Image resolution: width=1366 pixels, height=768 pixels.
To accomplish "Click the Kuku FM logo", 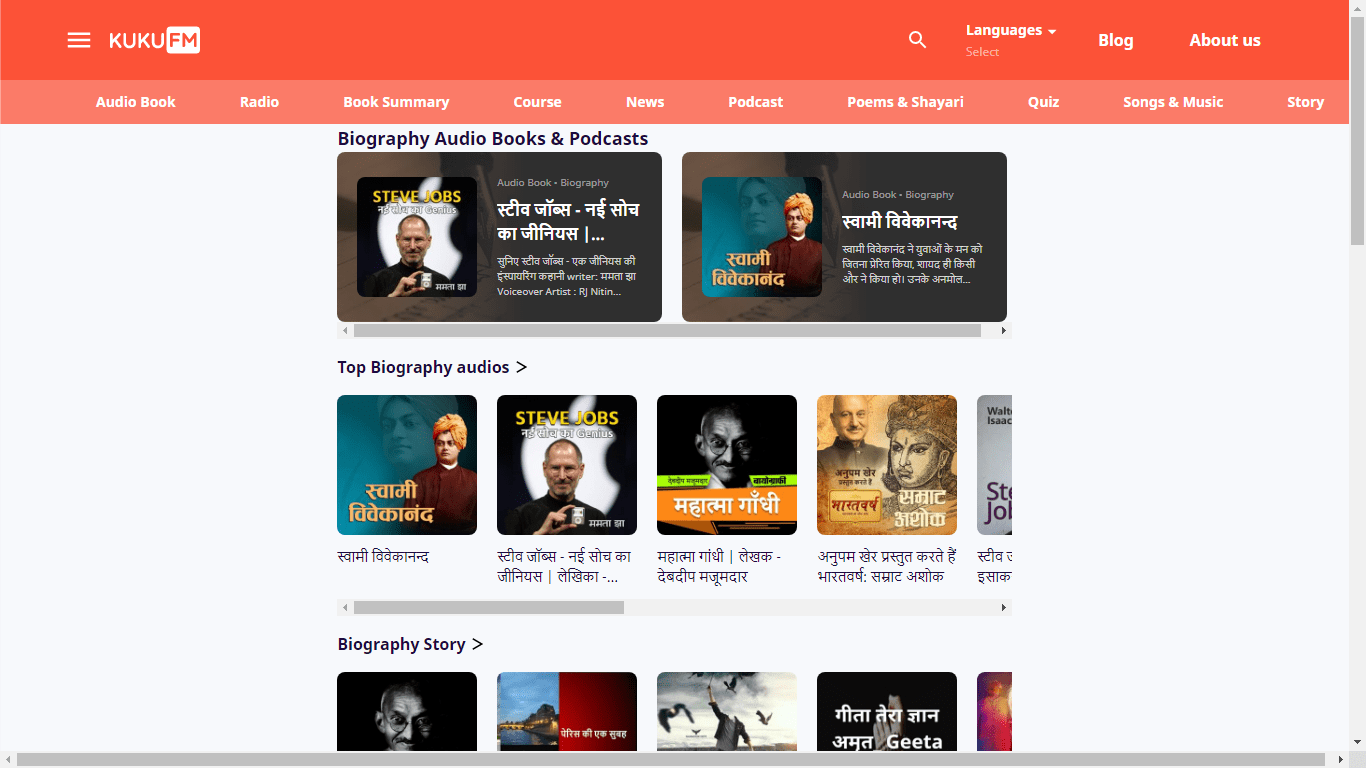I will pyautogui.click(x=154, y=40).
